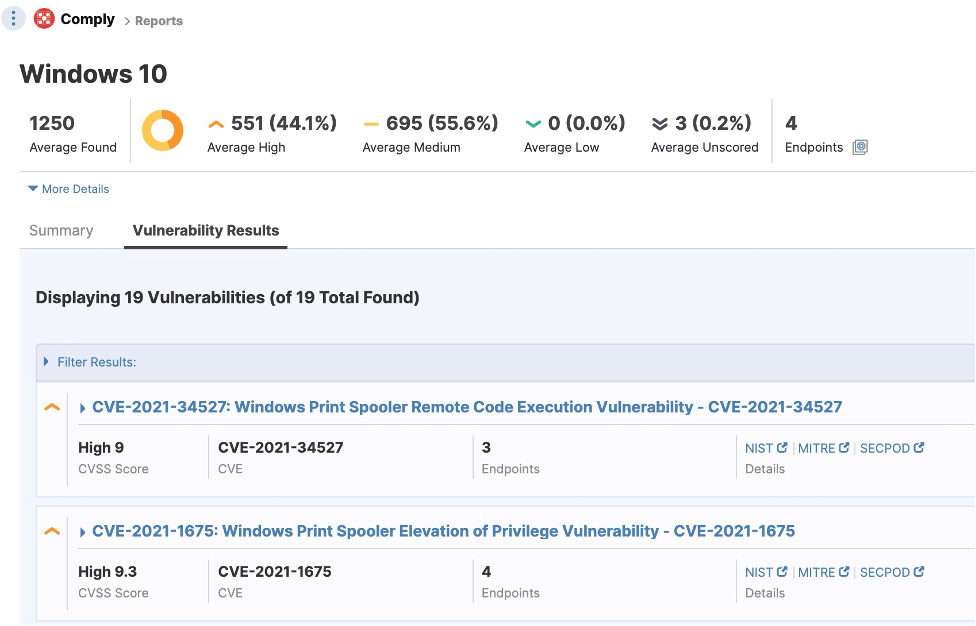Expand the CVE-2021-1675 vulnerability row
The height and width of the screenshot is (626, 976).
(x=82, y=532)
